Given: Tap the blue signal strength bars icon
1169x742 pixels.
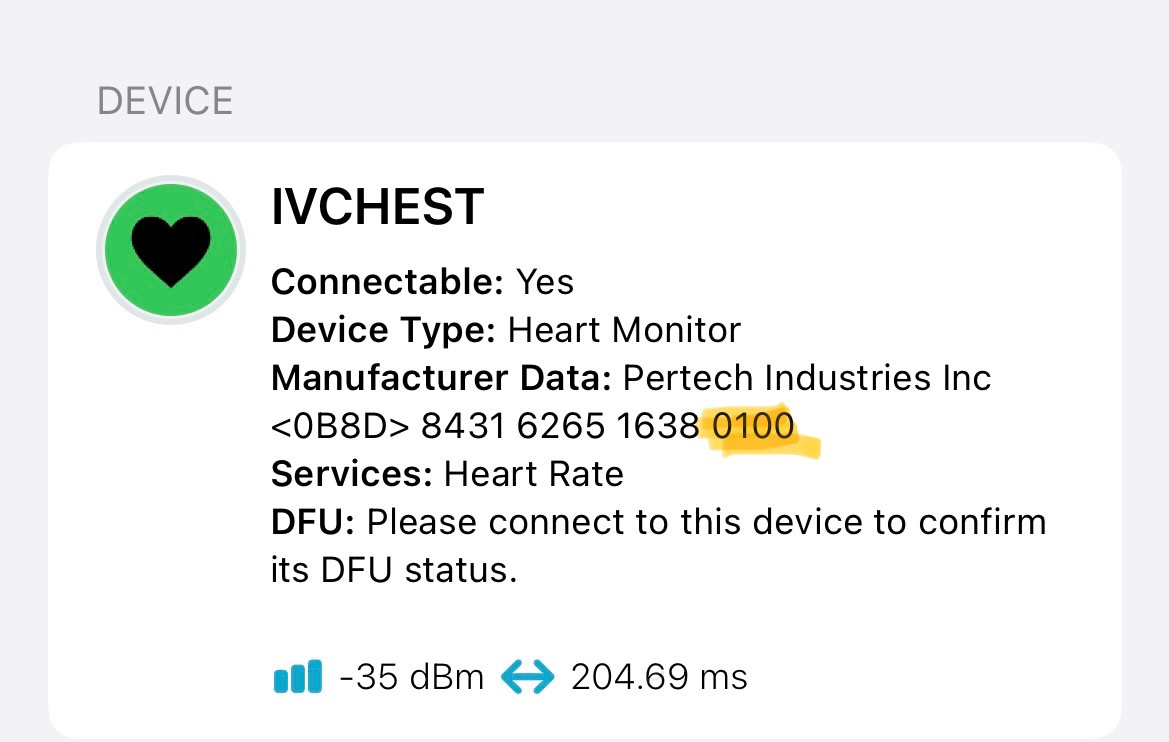Looking at the screenshot, I should [297, 676].
